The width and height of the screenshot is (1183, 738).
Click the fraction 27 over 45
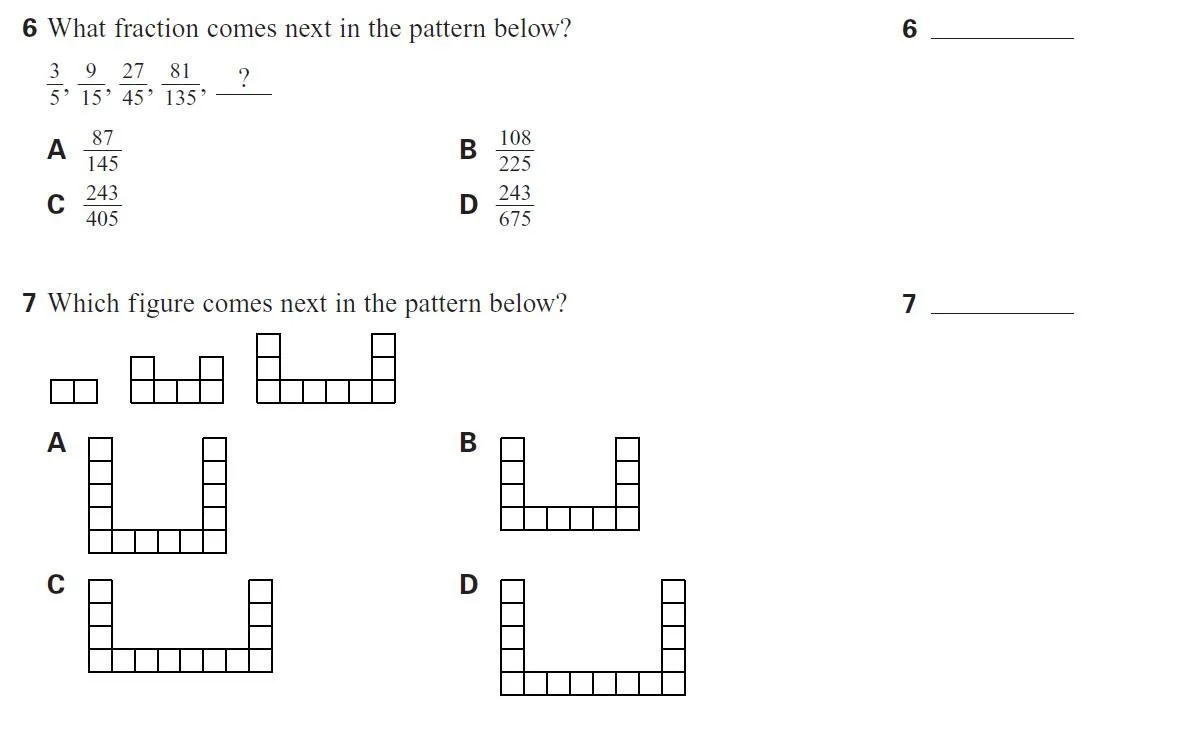pos(134,84)
